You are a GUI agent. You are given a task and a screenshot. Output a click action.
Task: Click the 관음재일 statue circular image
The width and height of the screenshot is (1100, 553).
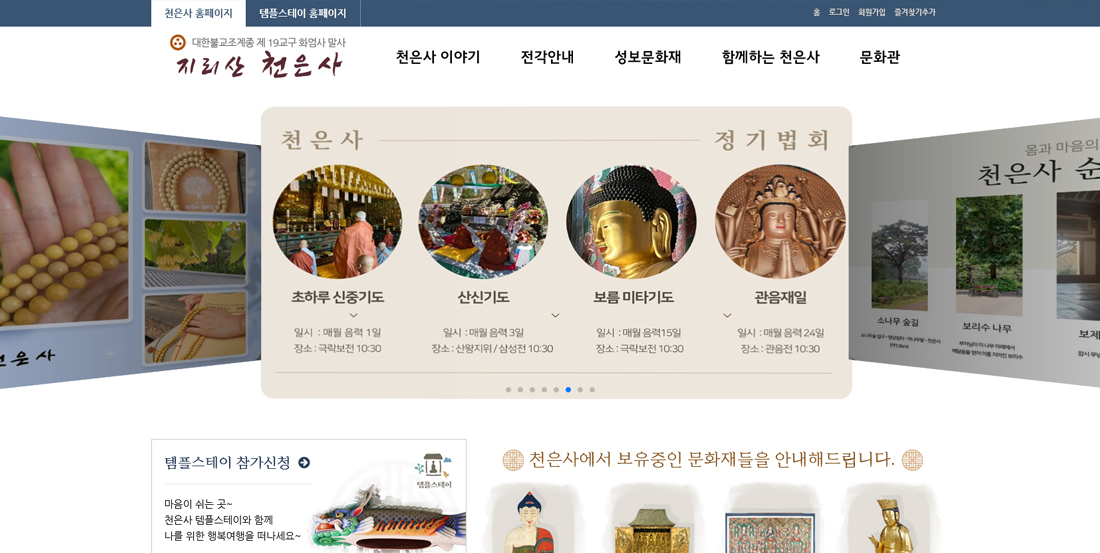[x=780, y=222]
